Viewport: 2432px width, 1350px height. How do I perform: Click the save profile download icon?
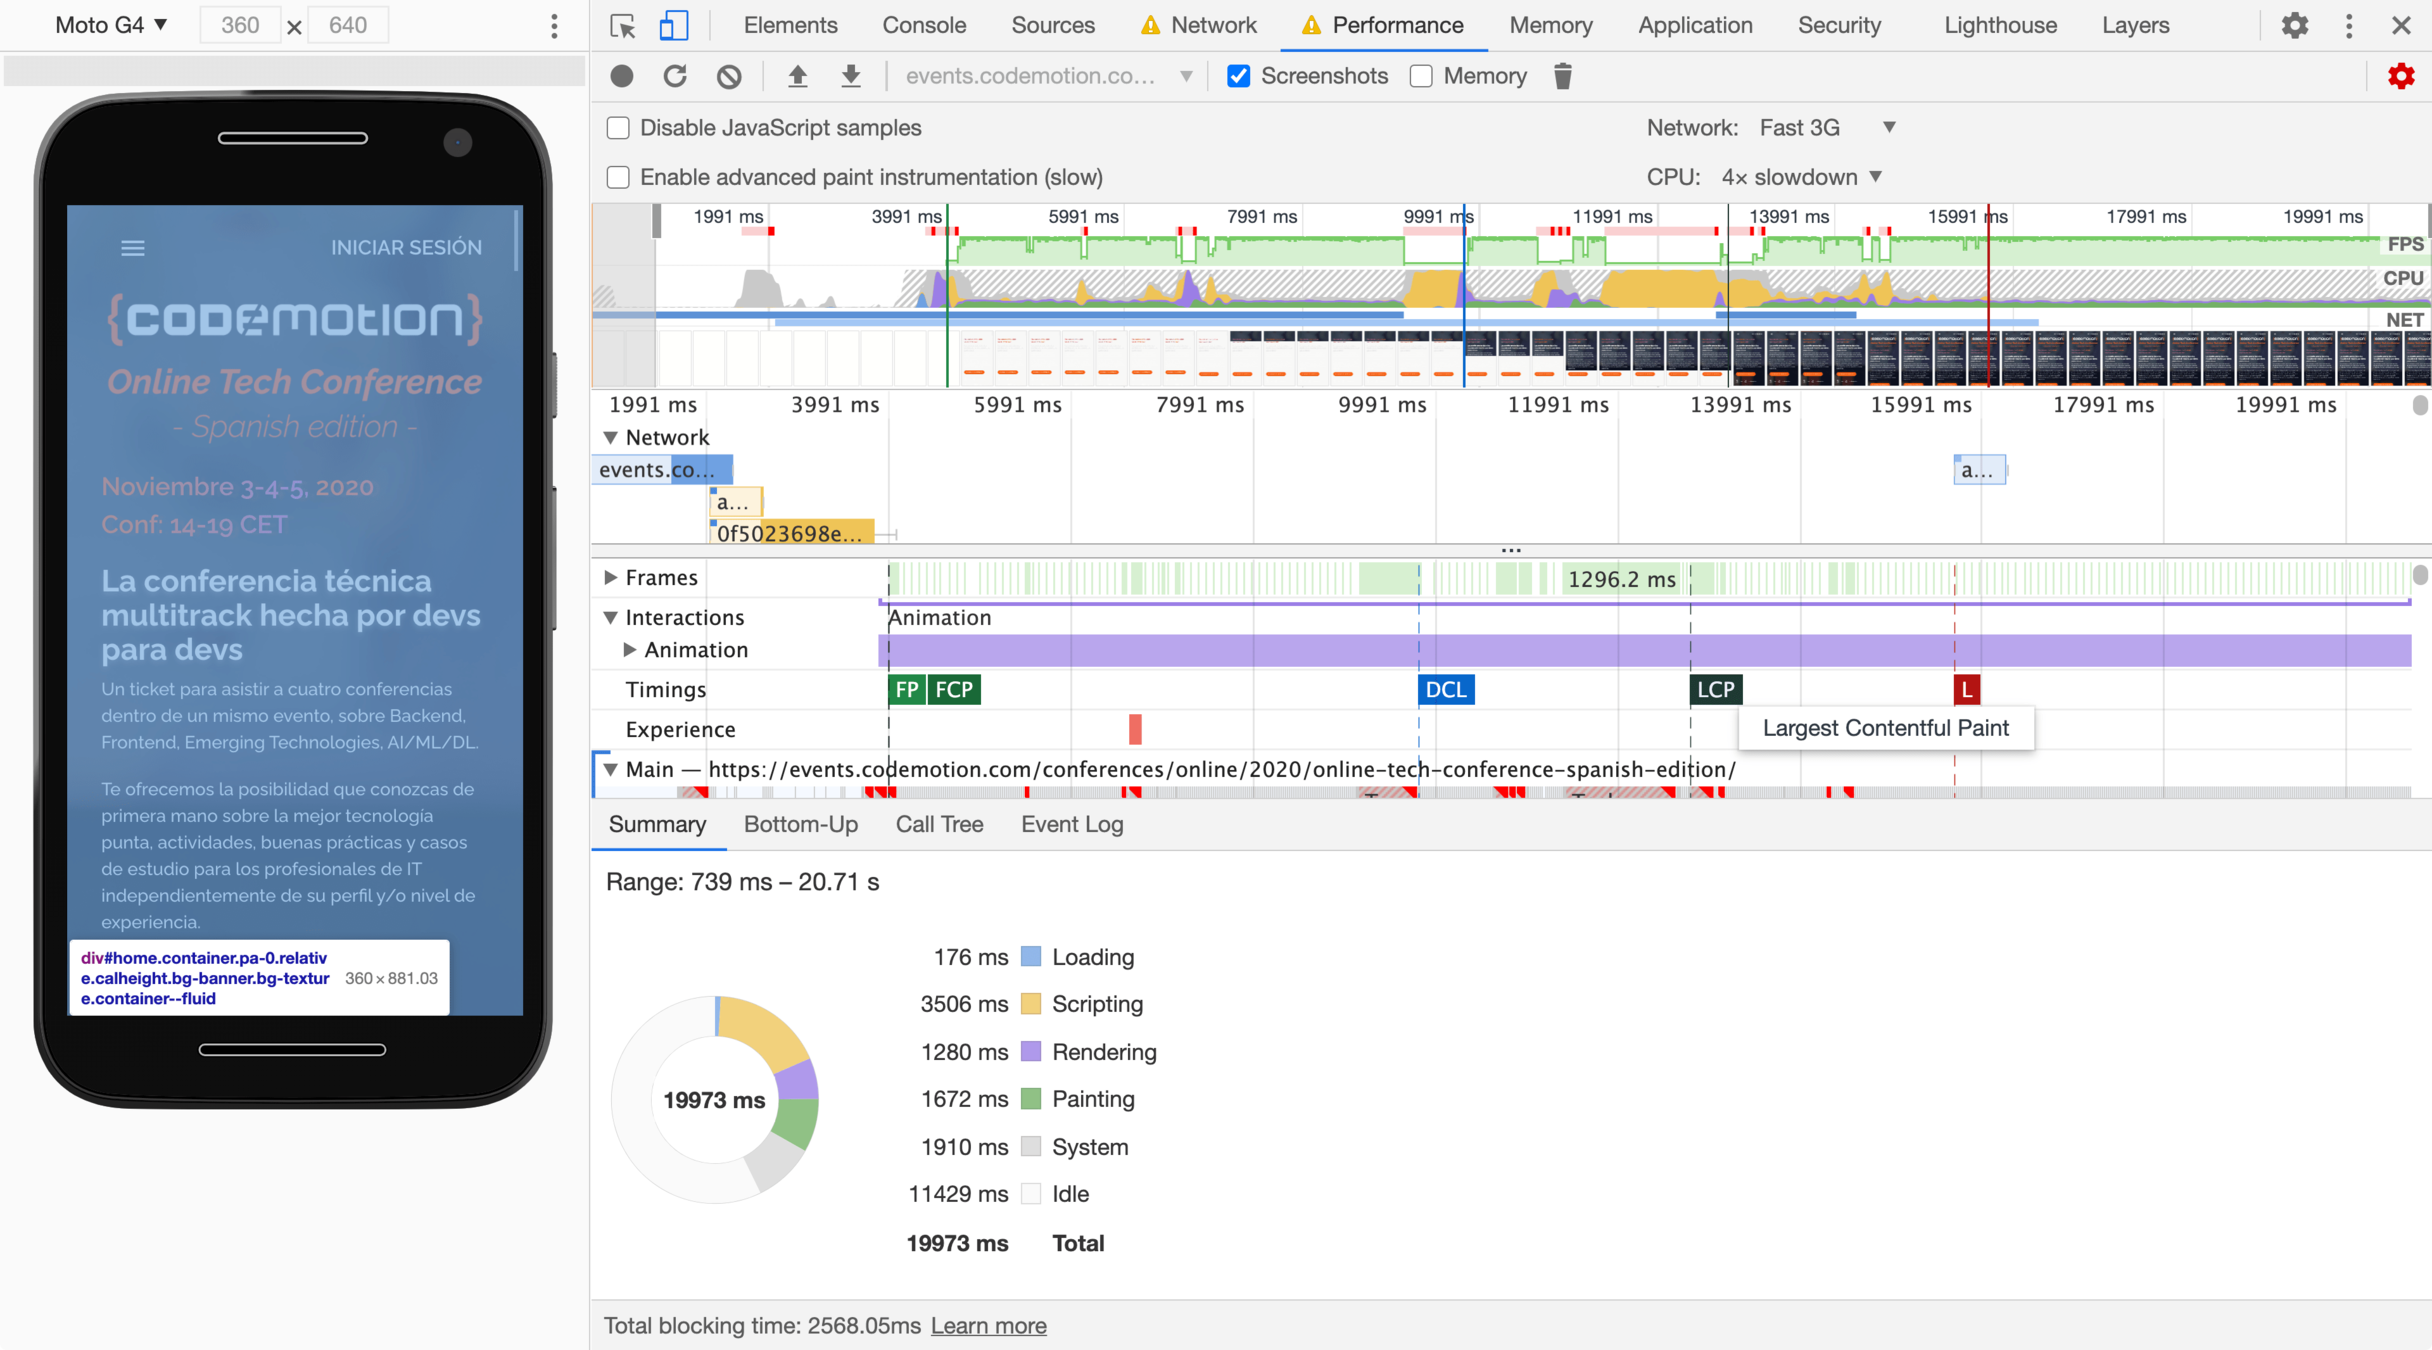point(850,76)
